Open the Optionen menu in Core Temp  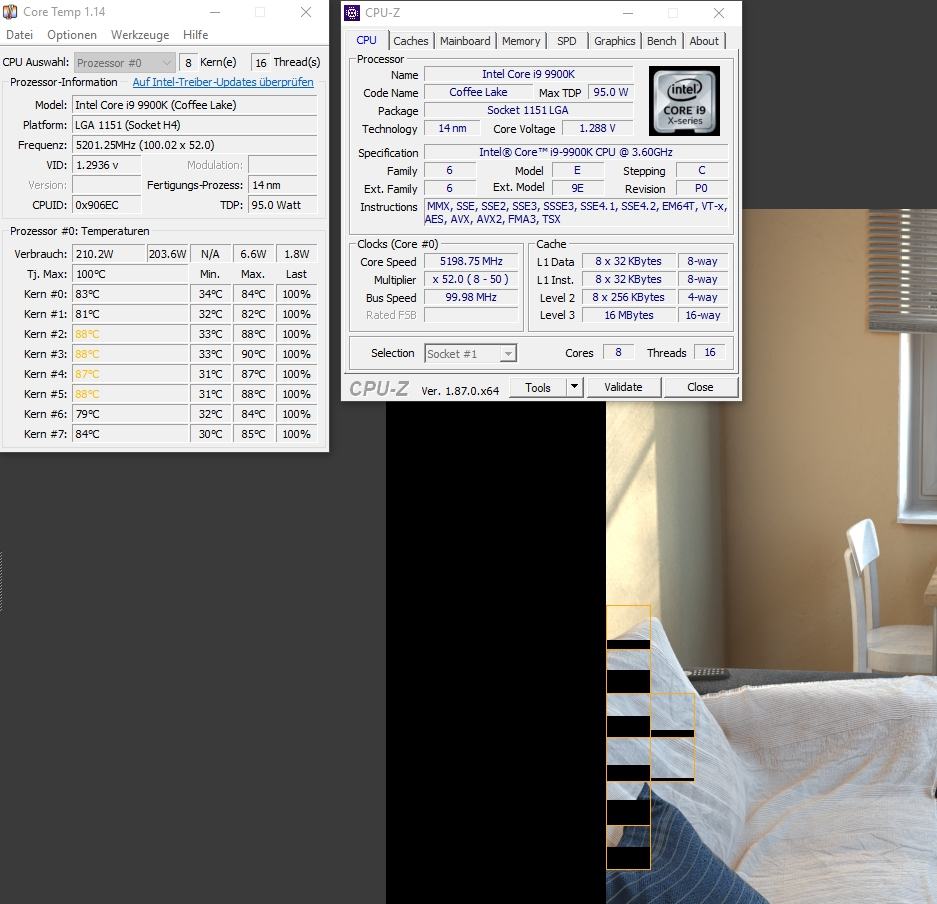coord(72,35)
